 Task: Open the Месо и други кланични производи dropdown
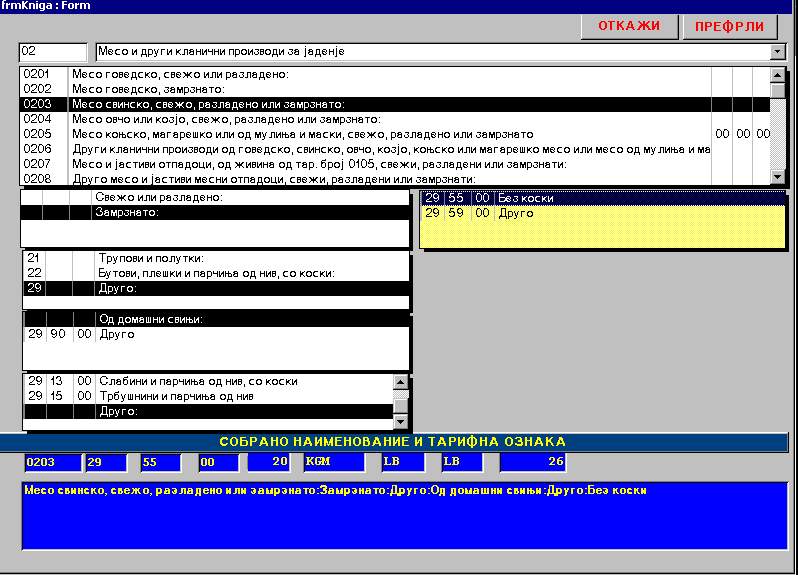pyautogui.click(x=778, y=52)
